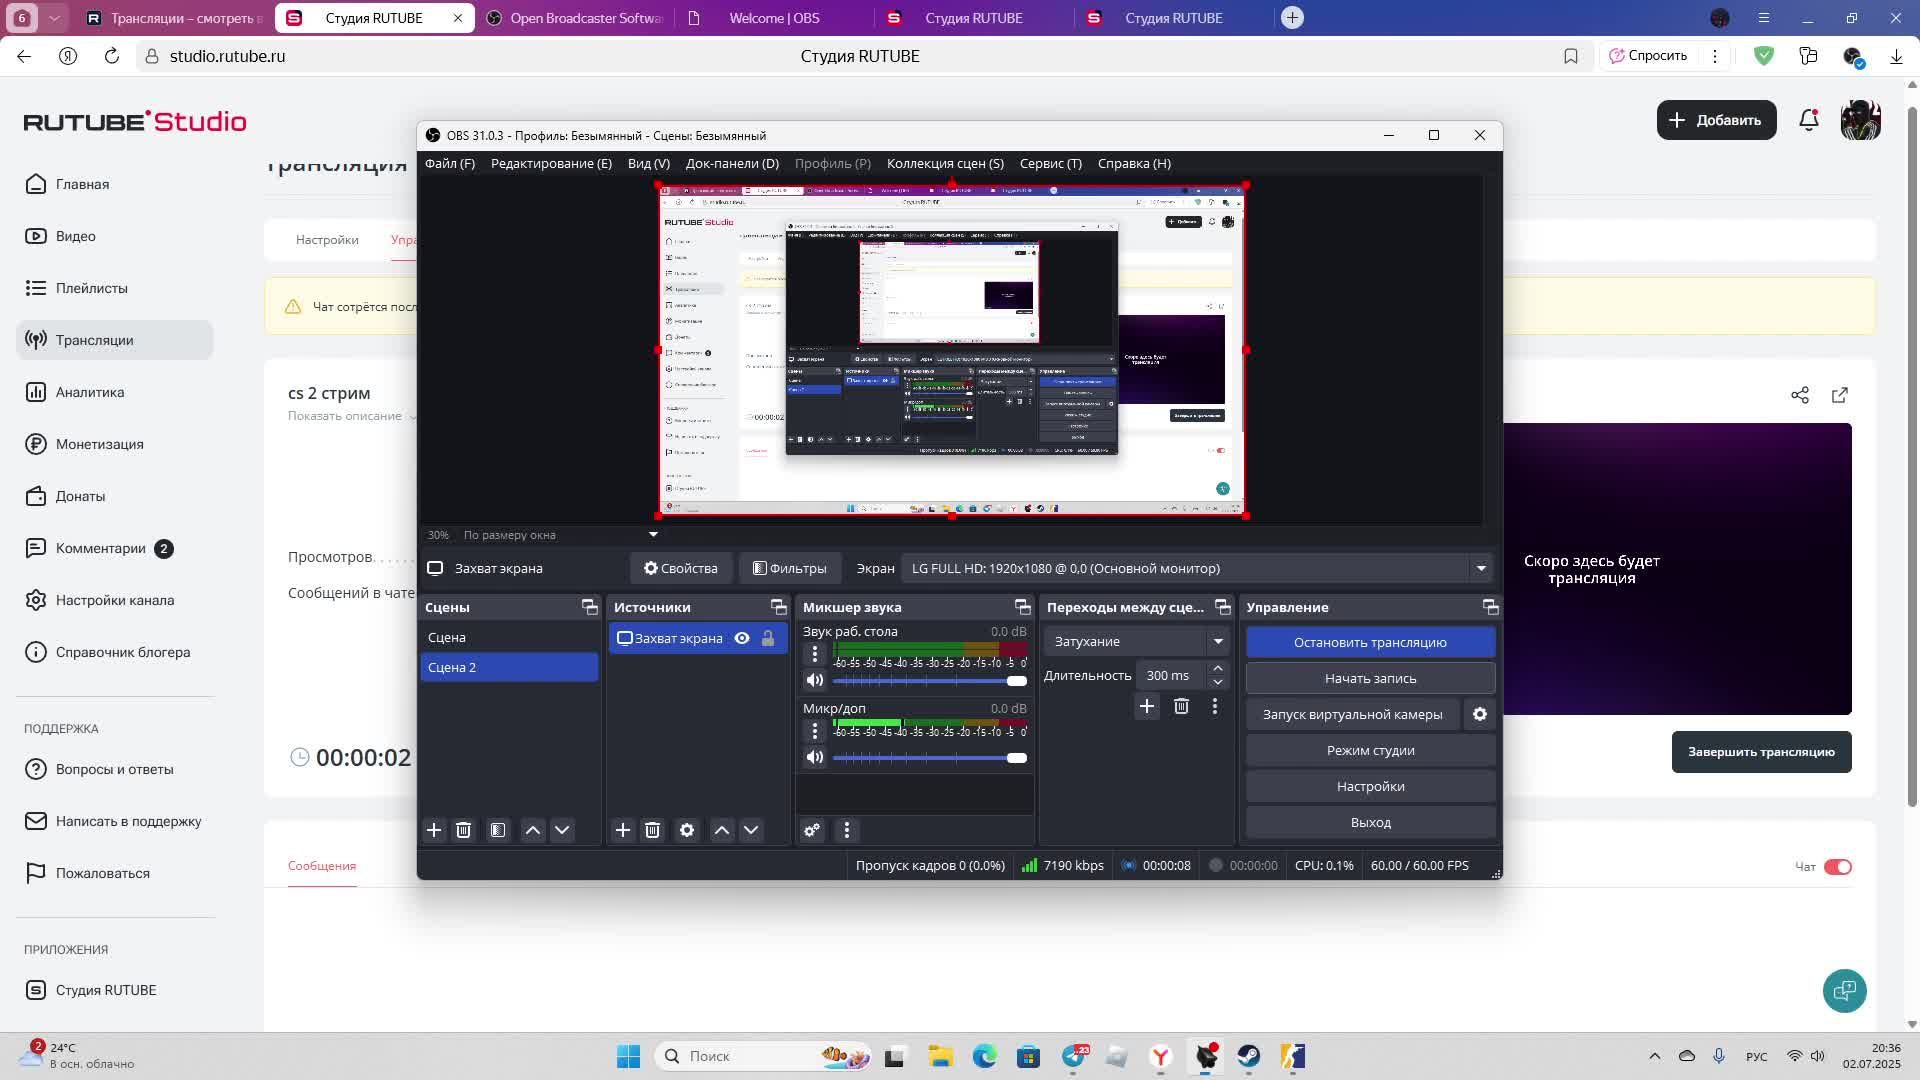Click Остановить трансляцию button
Image resolution: width=1920 pixels, height=1080 pixels.
tap(1370, 642)
